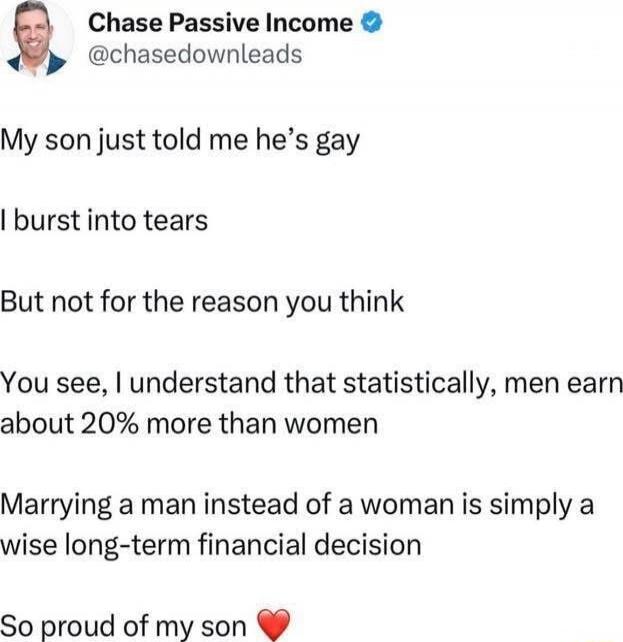Click "But not for the reason you think"
The height and width of the screenshot is (642, 623).
click(204, 301)
